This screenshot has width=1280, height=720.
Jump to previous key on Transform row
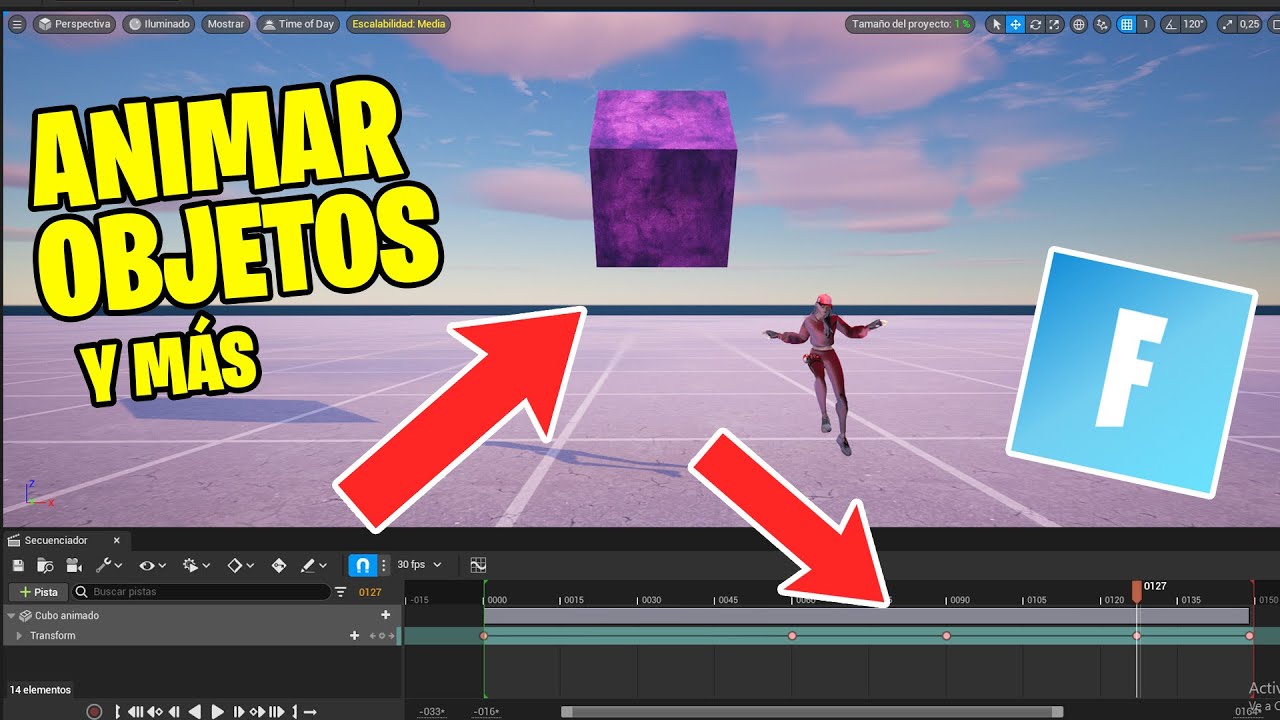[x=372, y=636]
